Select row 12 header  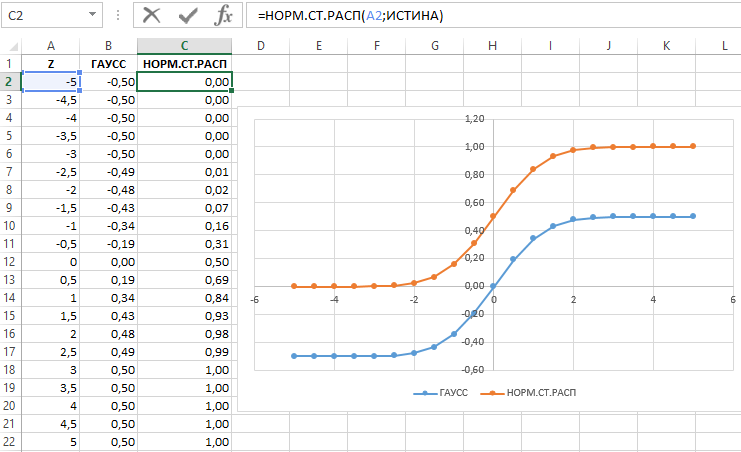pyautogui.click(x=9, y=261)
